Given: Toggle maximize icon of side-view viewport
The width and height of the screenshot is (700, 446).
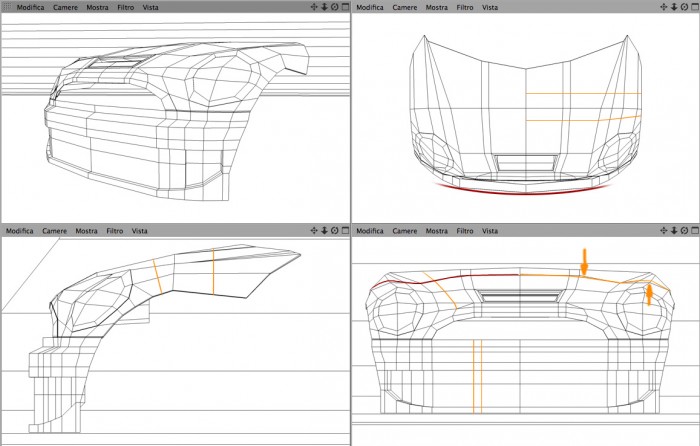Looking at the screenshot, I should pos(346,230).
